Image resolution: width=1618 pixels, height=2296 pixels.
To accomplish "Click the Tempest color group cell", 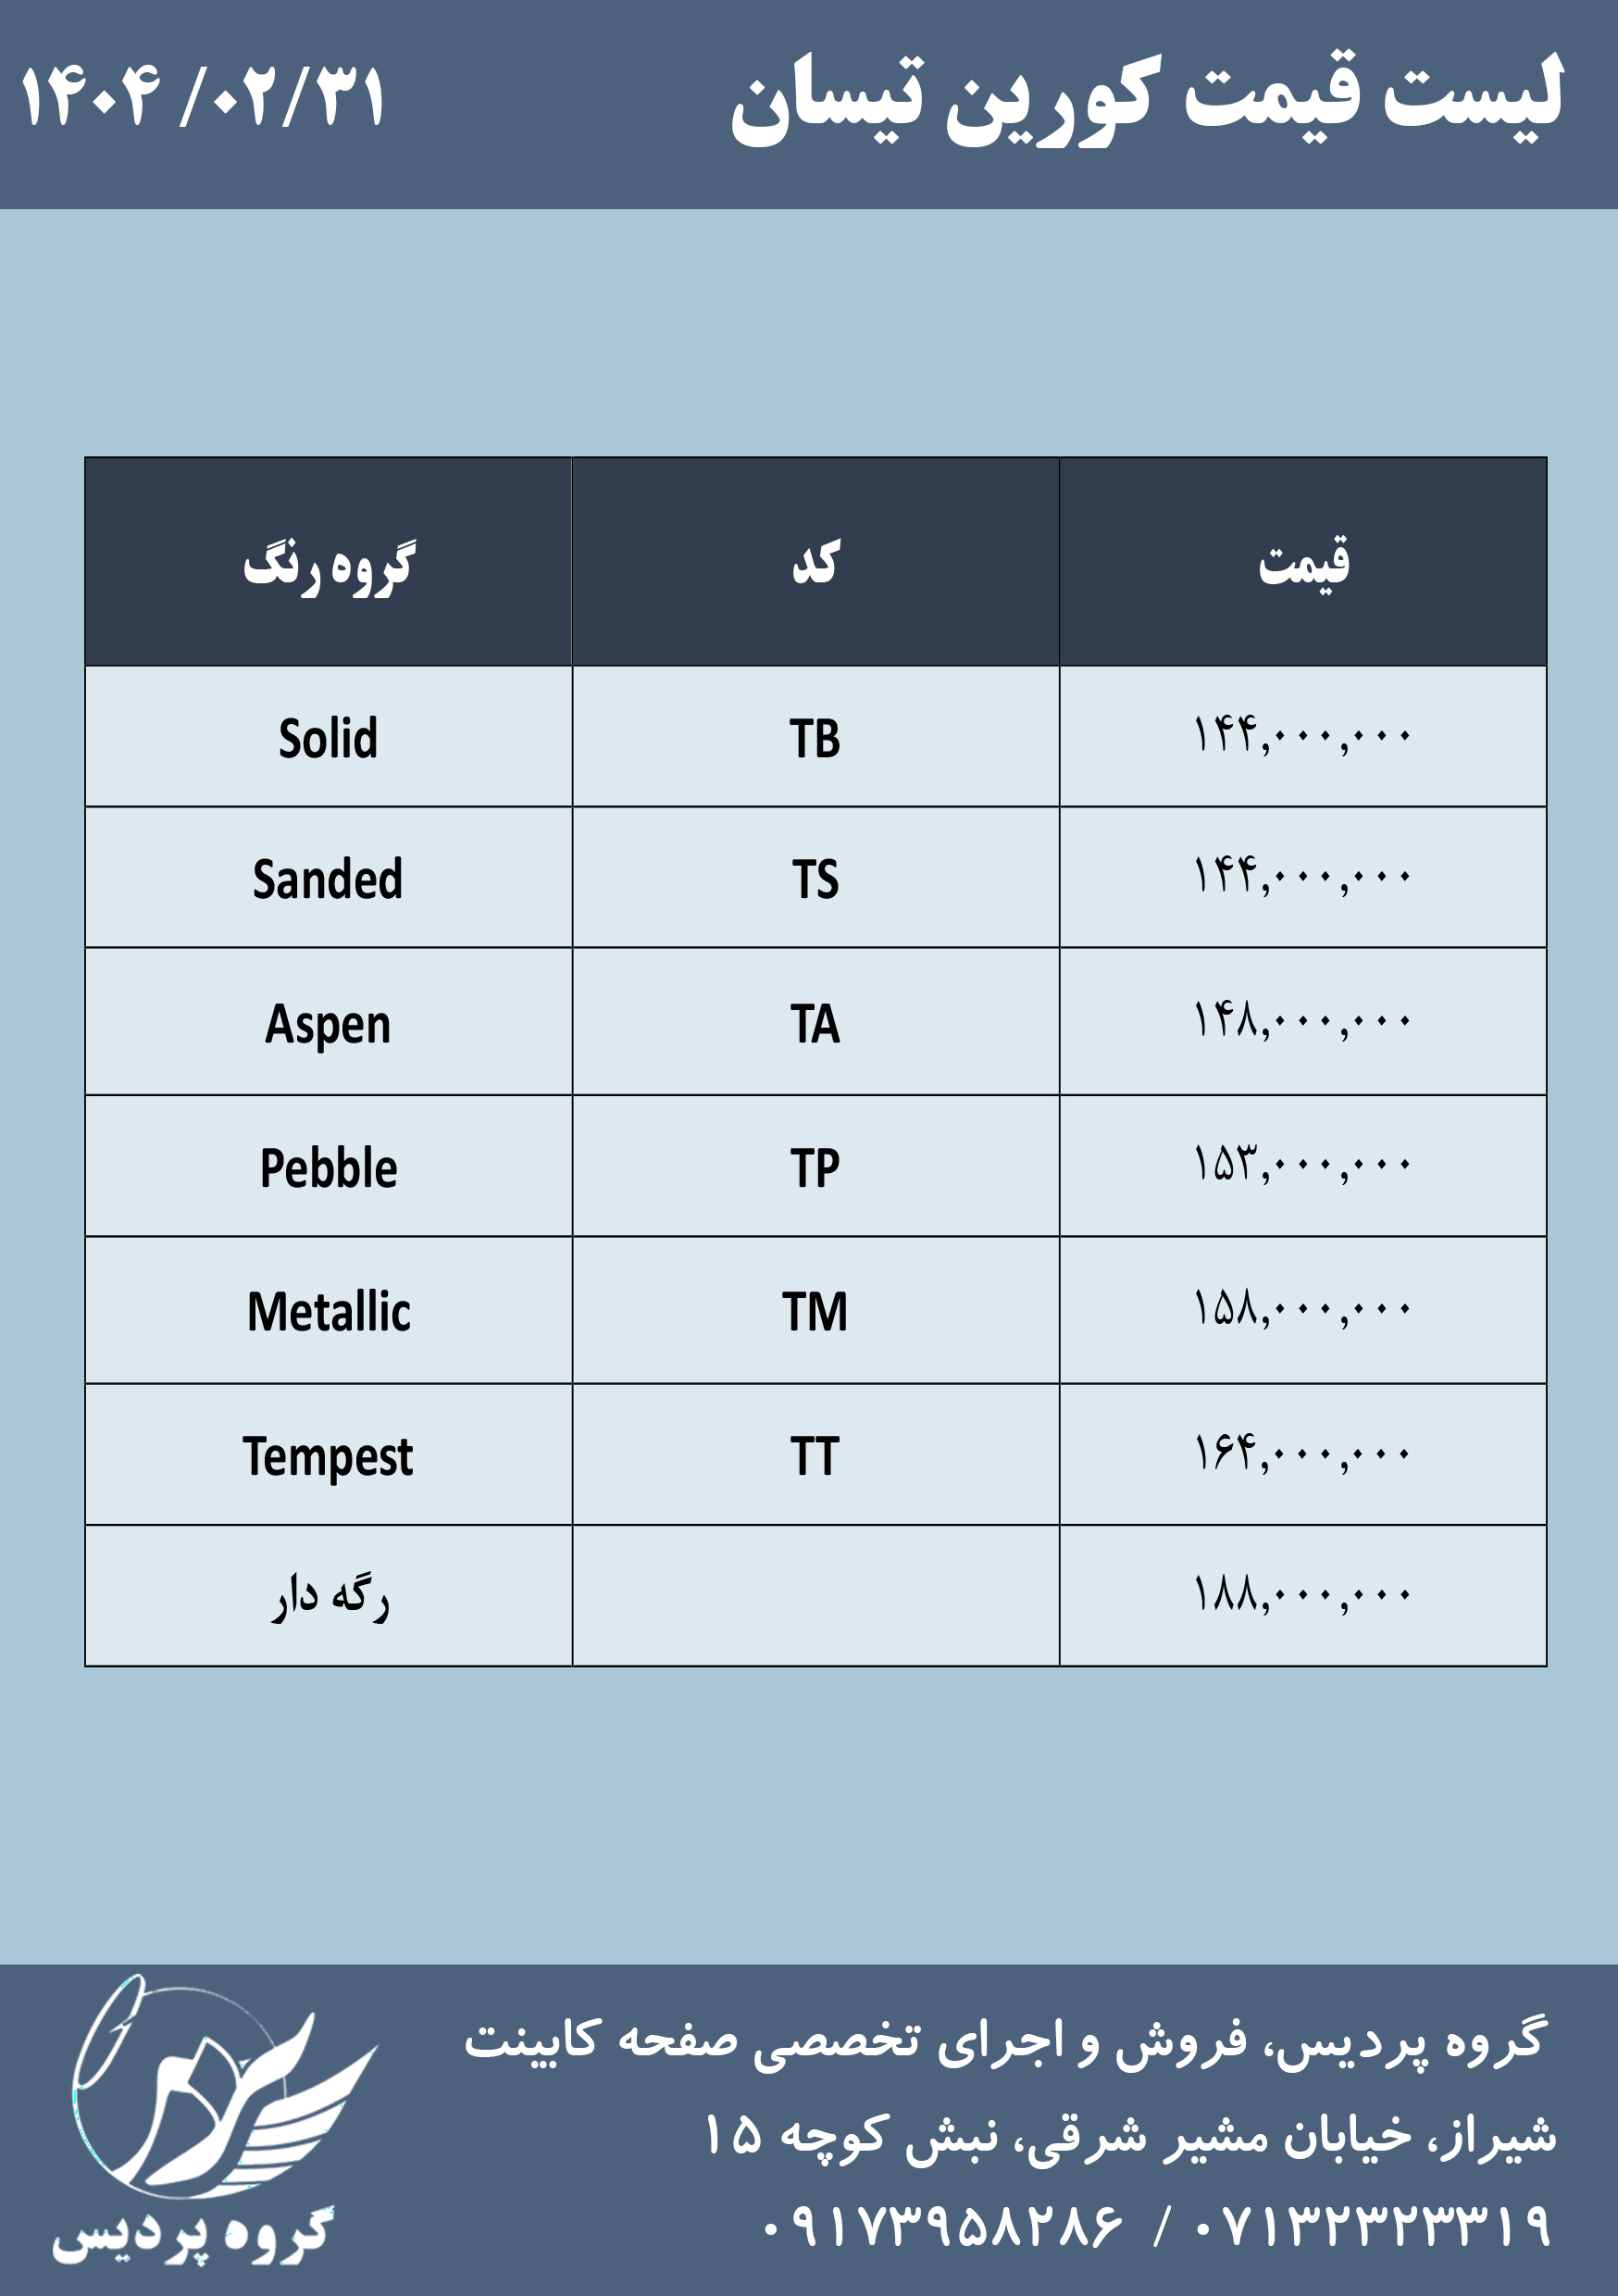I will click(328, 1455).
